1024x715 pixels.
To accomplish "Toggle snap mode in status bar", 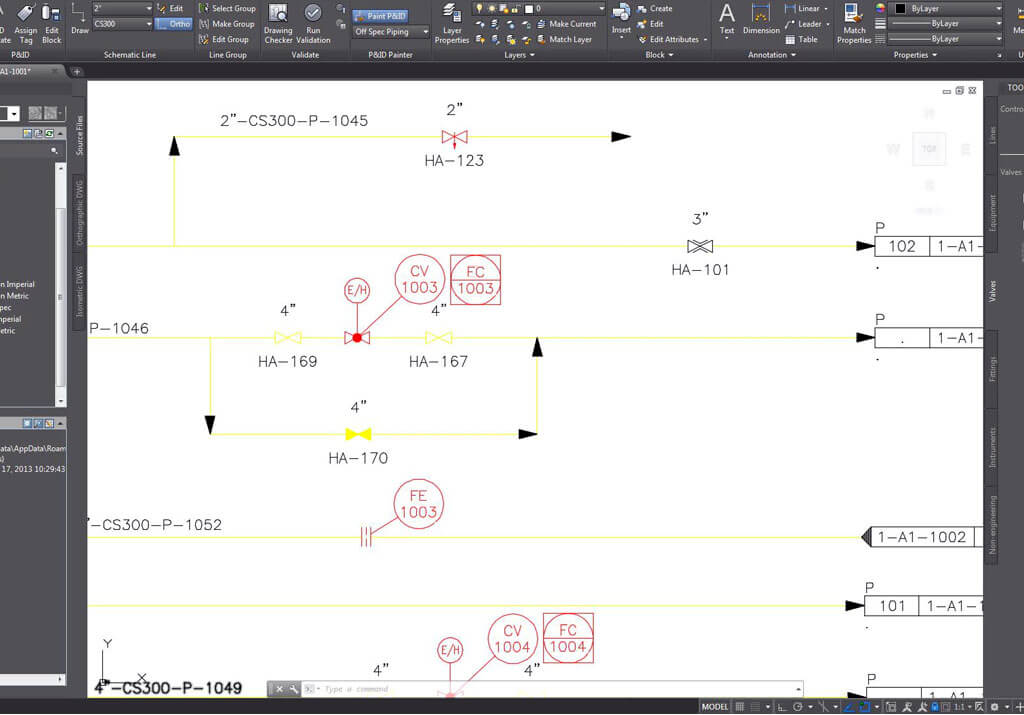I will pos(755,707).
